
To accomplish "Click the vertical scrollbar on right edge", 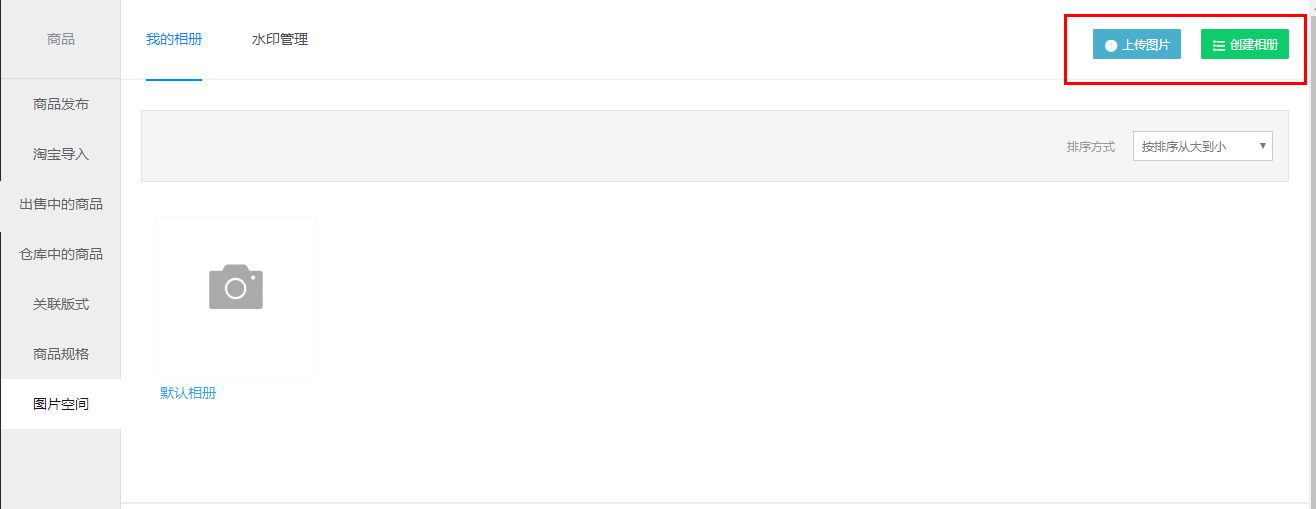I will 1312,254.
